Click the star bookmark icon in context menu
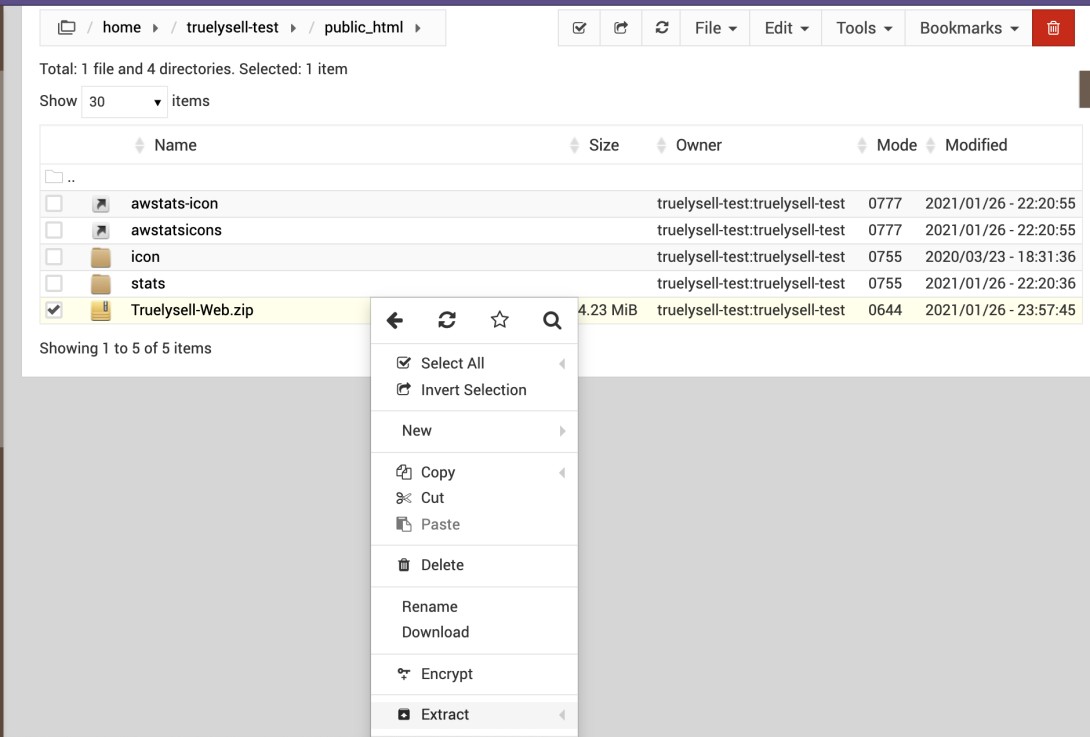This screenshot has height=737, width=1090. [x=500, y=320]
